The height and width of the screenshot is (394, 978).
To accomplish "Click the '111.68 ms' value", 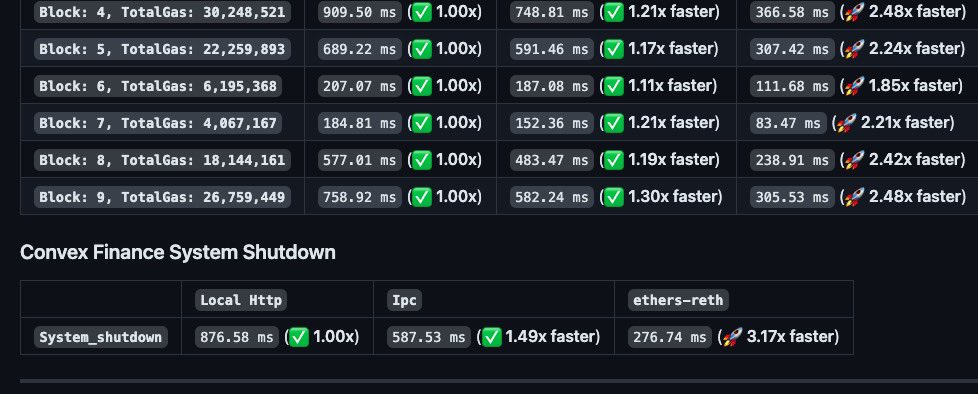I will click(792, 86).
